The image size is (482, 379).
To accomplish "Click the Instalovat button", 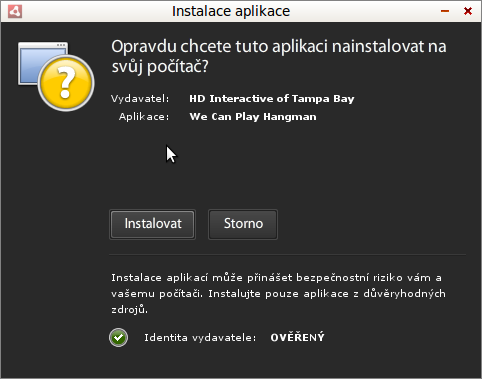I will click(152, 224).
